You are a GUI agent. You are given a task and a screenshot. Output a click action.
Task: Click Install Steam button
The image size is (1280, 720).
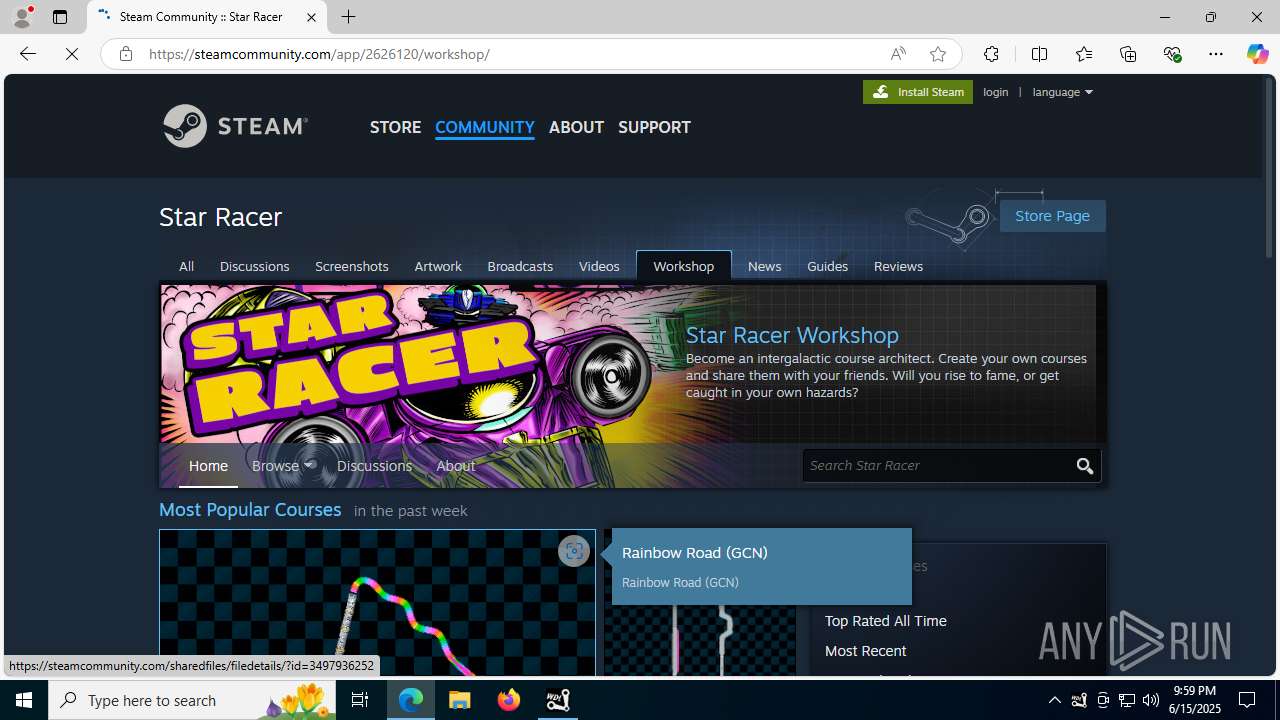coord(918,92)
